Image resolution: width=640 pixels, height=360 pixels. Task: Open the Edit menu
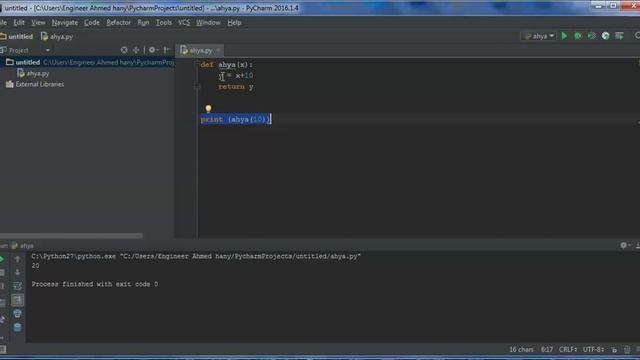(19, 22)
